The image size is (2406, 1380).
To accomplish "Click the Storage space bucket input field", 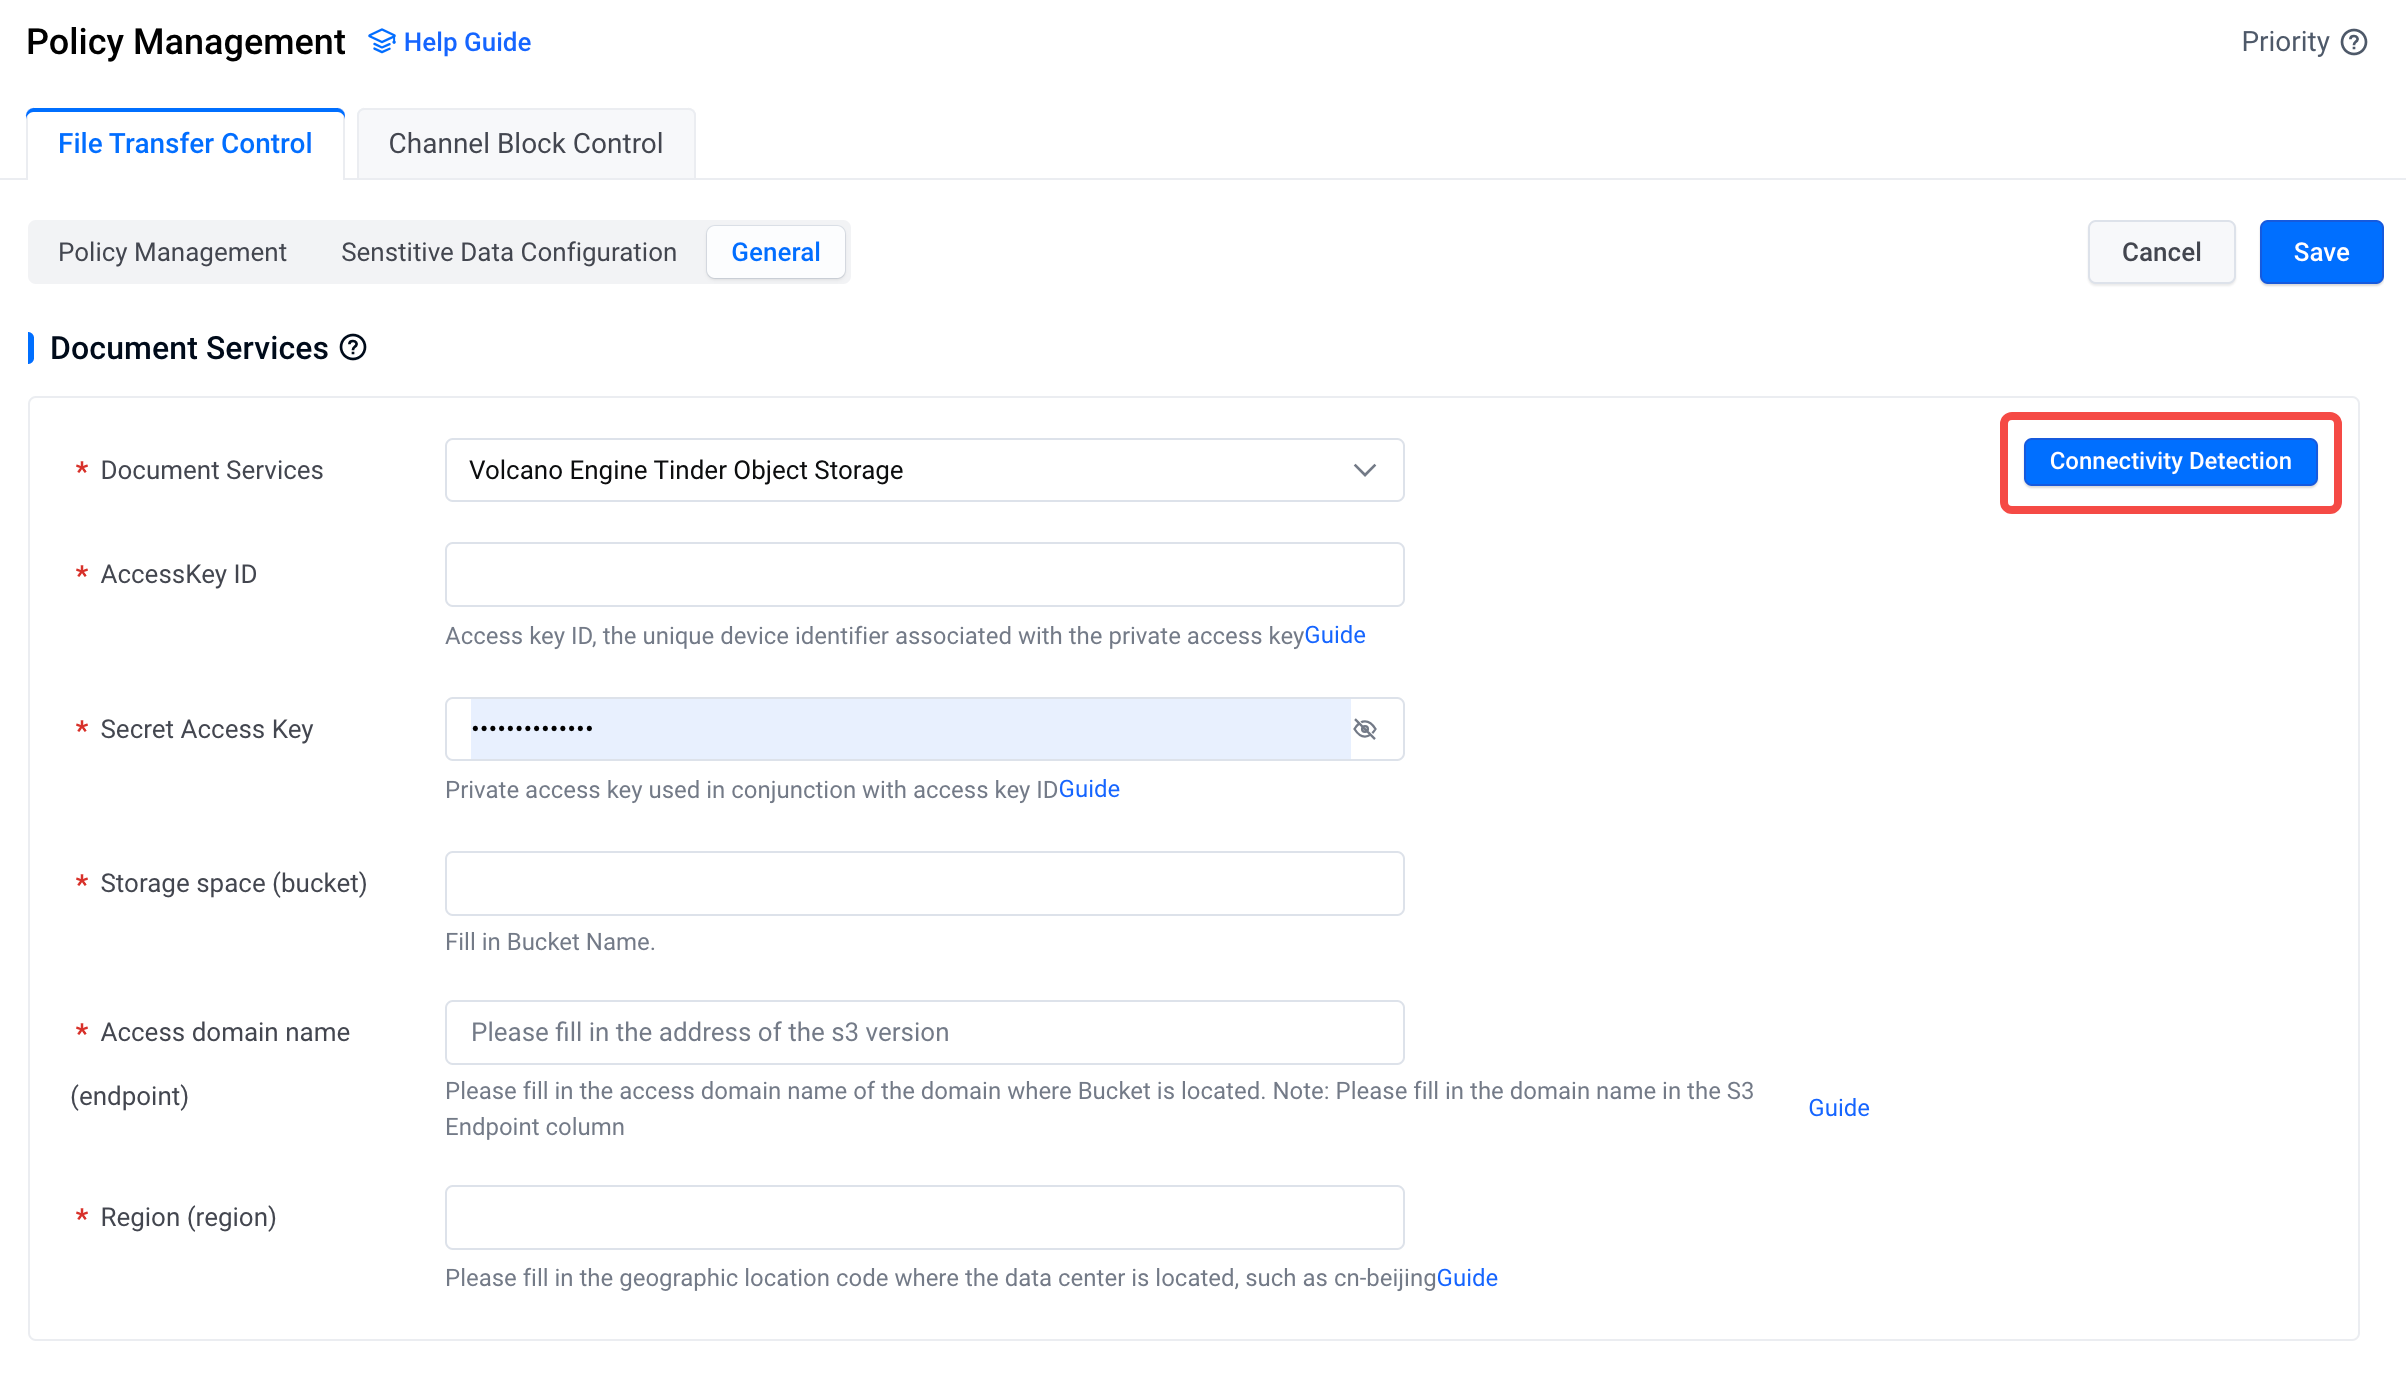I will [x=925, y=883].
